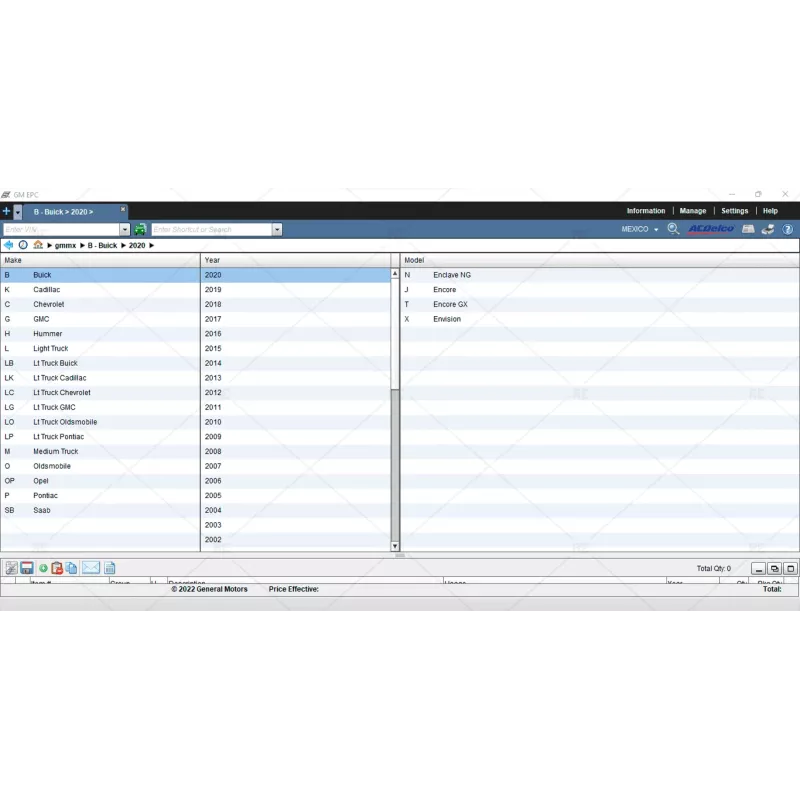Select Chevrolet in the Make list
This screenshot has height=800, width=800.
48,304
